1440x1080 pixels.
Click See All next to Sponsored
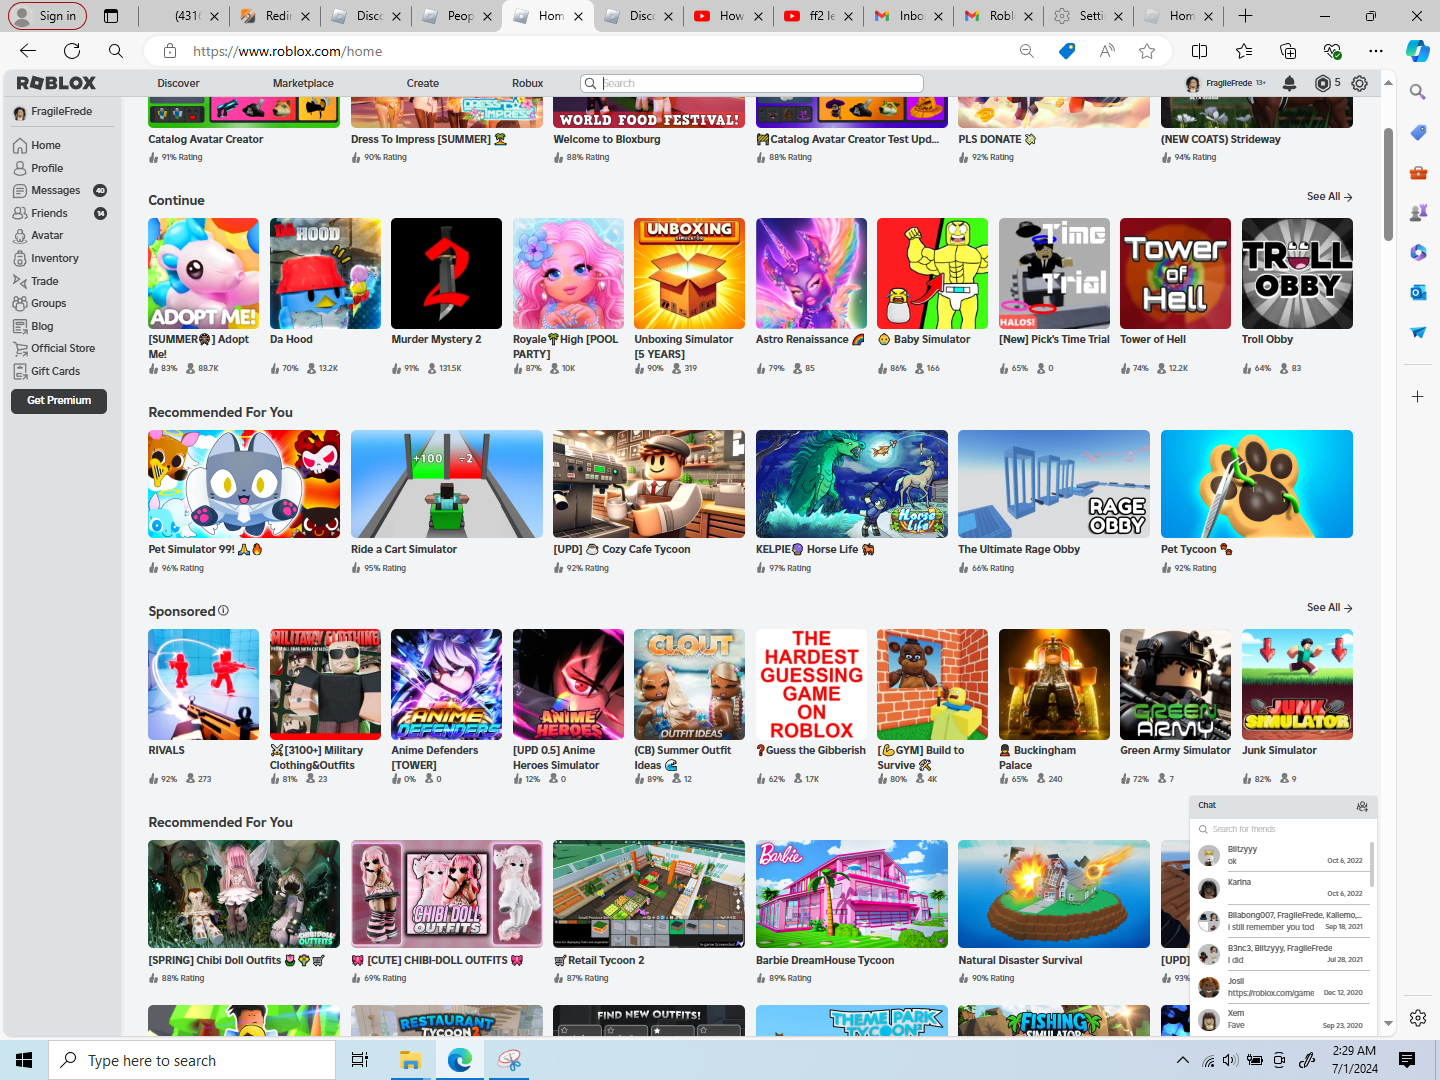point(1330,607)
